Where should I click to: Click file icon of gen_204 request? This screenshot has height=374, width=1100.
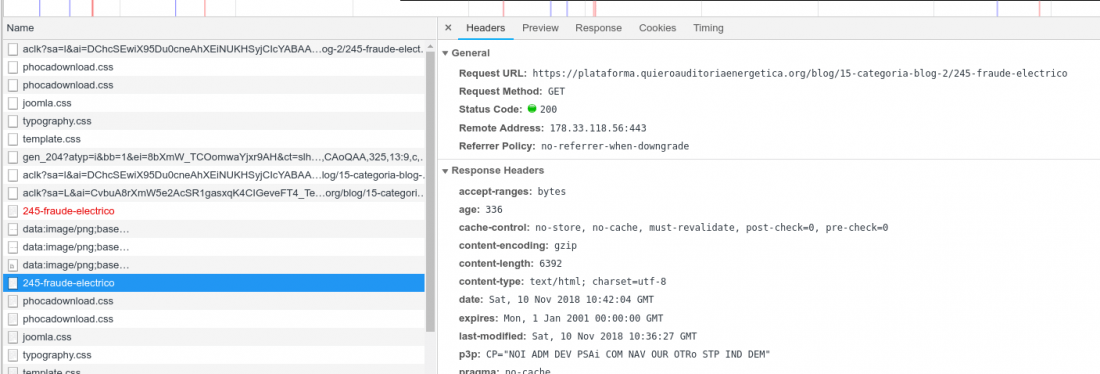coord(13,157)
